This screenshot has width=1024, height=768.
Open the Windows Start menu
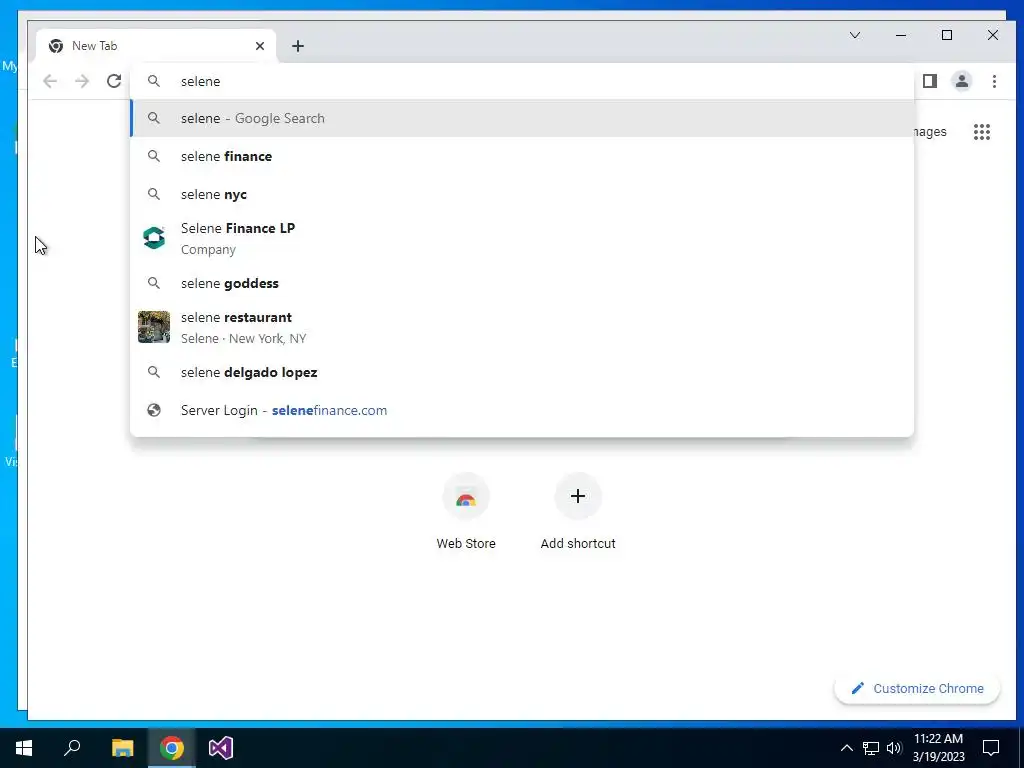click(x=24, y=748)
